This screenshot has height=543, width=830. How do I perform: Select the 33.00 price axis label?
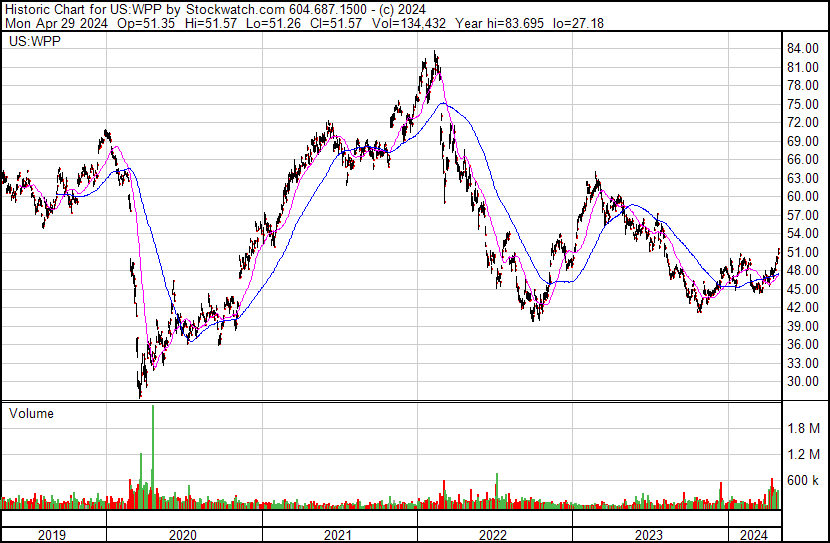(803, 363)
